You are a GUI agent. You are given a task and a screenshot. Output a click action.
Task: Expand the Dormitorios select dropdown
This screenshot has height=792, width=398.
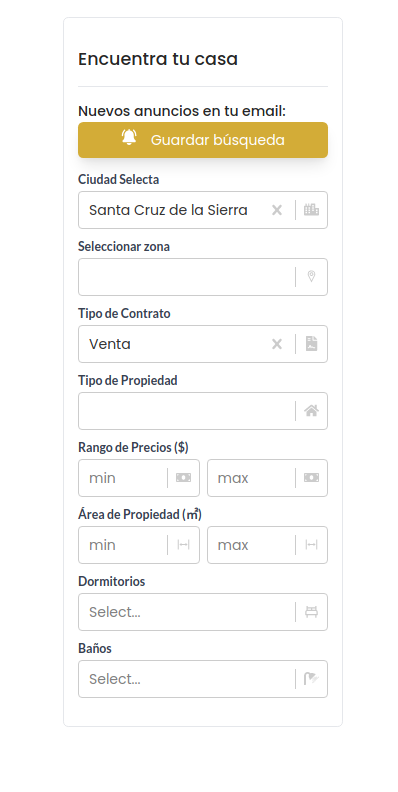coord(203,612)
